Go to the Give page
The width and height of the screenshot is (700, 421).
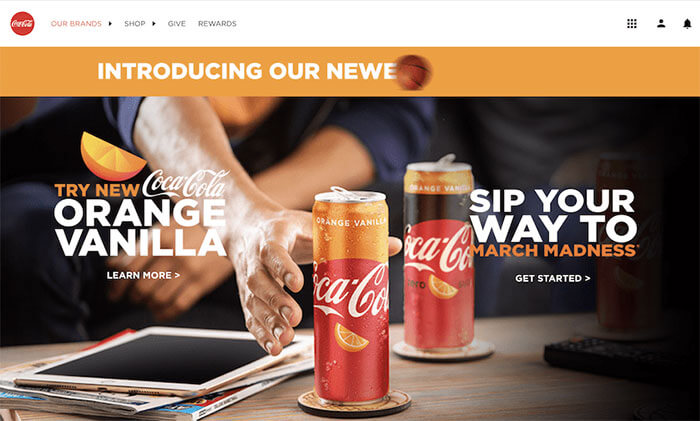point(176,24)
